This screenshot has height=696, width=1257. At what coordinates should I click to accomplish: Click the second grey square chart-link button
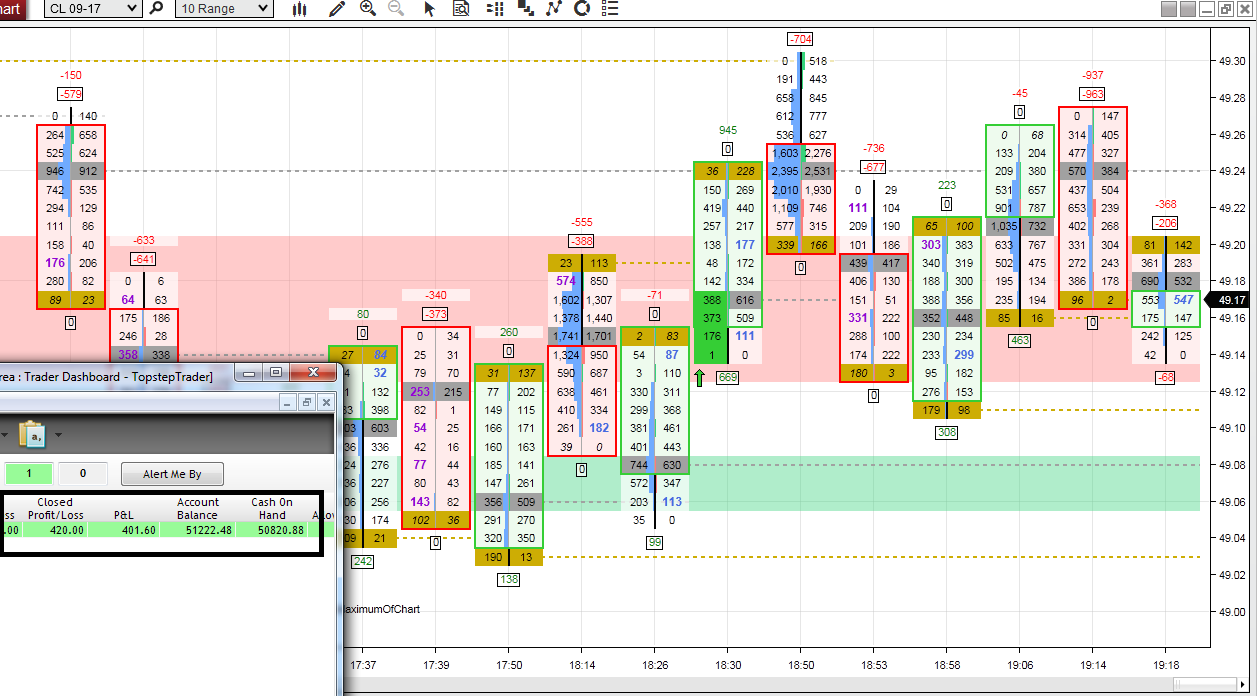point(1187,8)
